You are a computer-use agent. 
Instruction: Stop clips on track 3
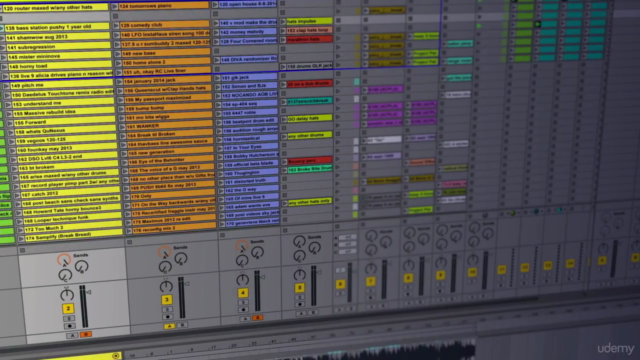point(129,242)
